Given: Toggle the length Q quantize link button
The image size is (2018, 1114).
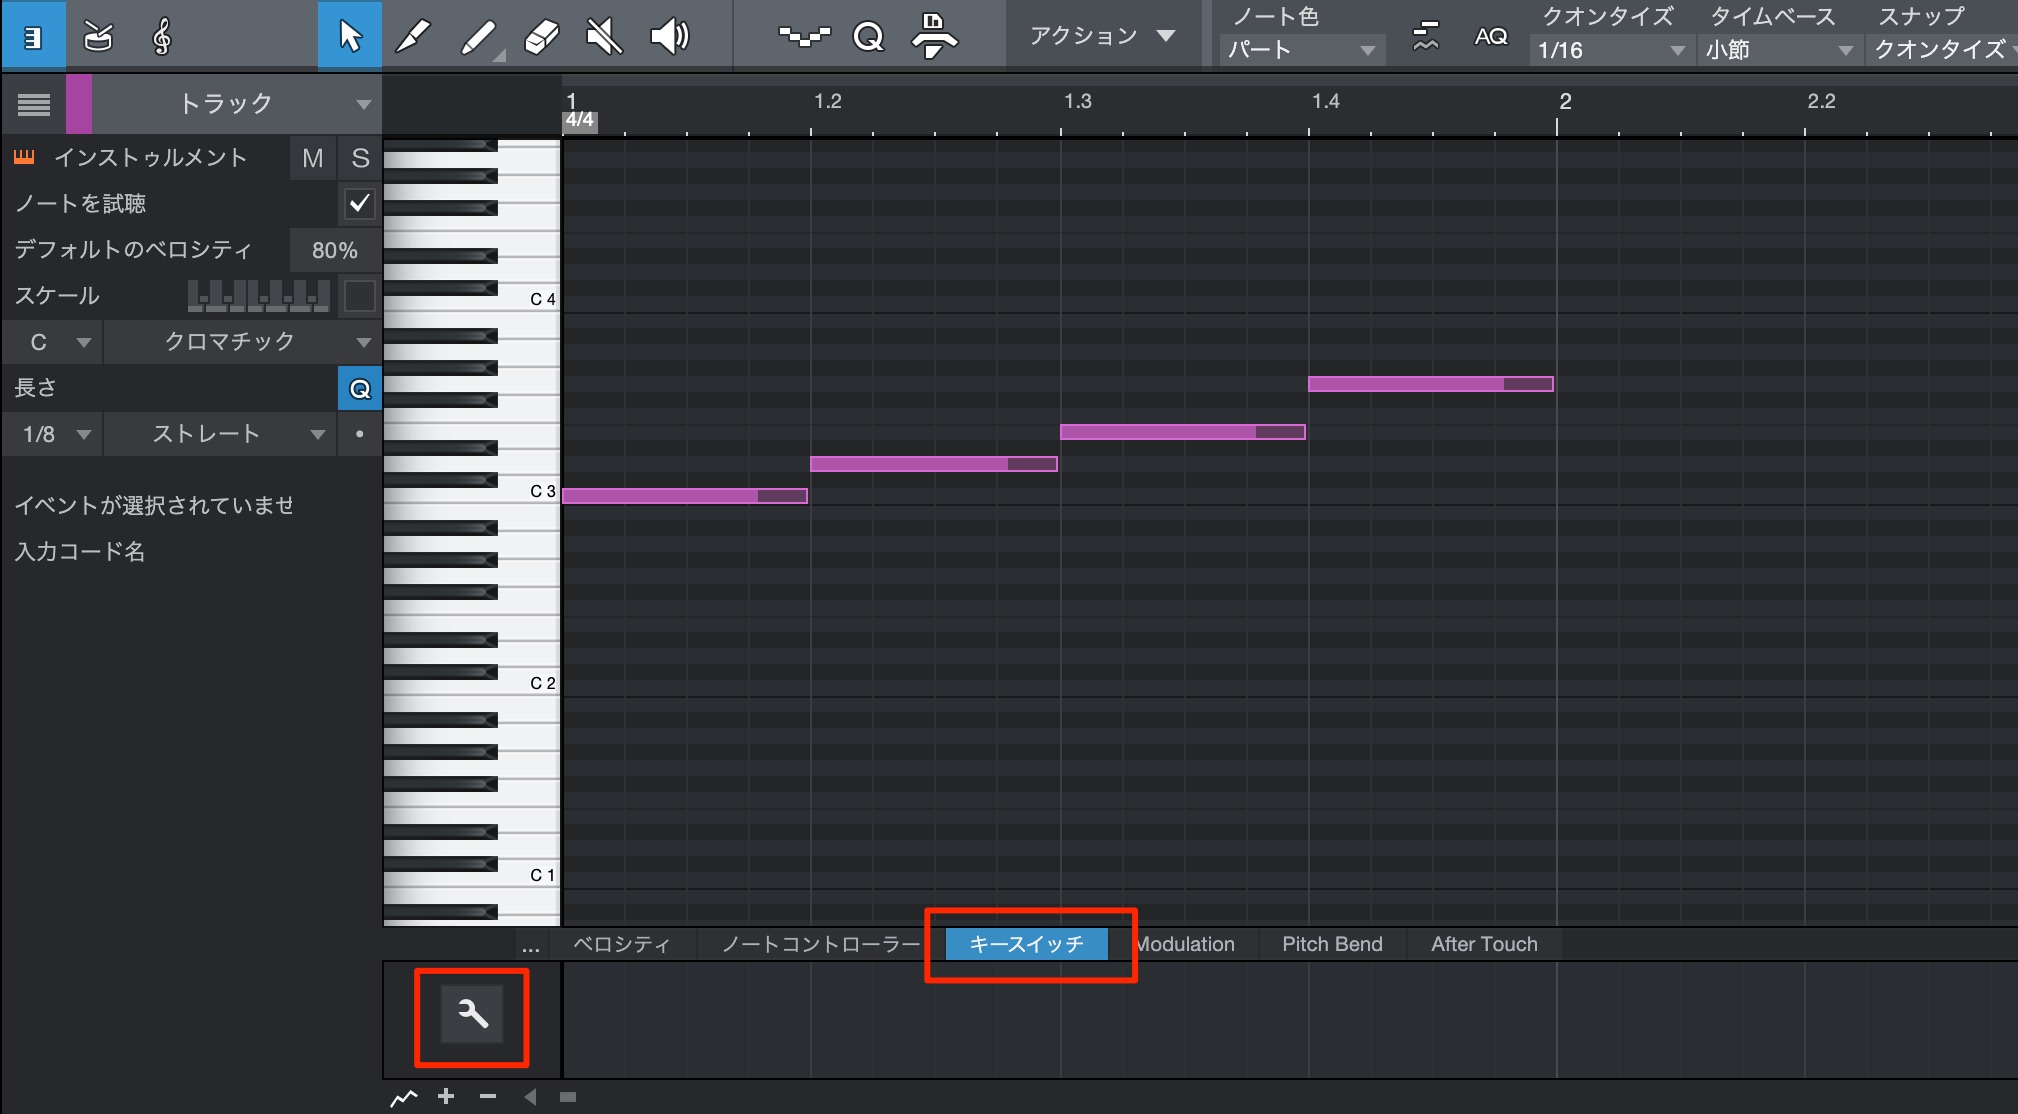Looking at the screenshot, I should point(360,389).
